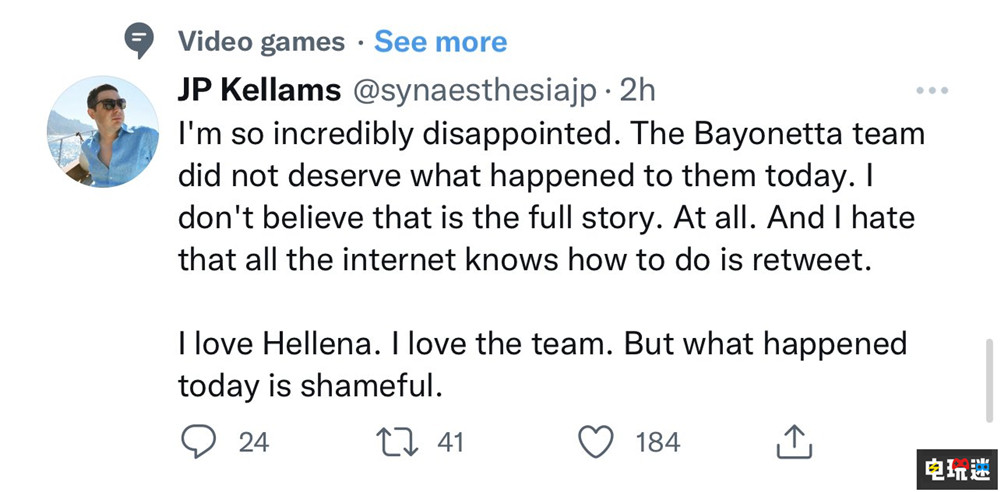
Task: Open the share menu icon
Action: (x=792, y=441)
